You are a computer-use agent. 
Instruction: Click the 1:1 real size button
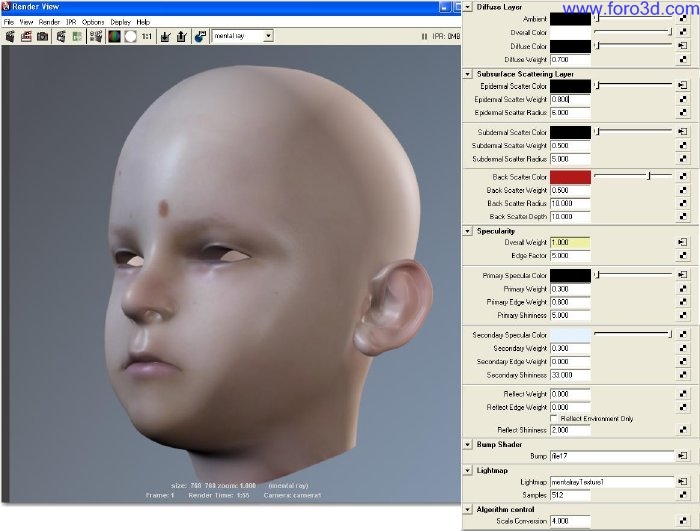[147, 36]
